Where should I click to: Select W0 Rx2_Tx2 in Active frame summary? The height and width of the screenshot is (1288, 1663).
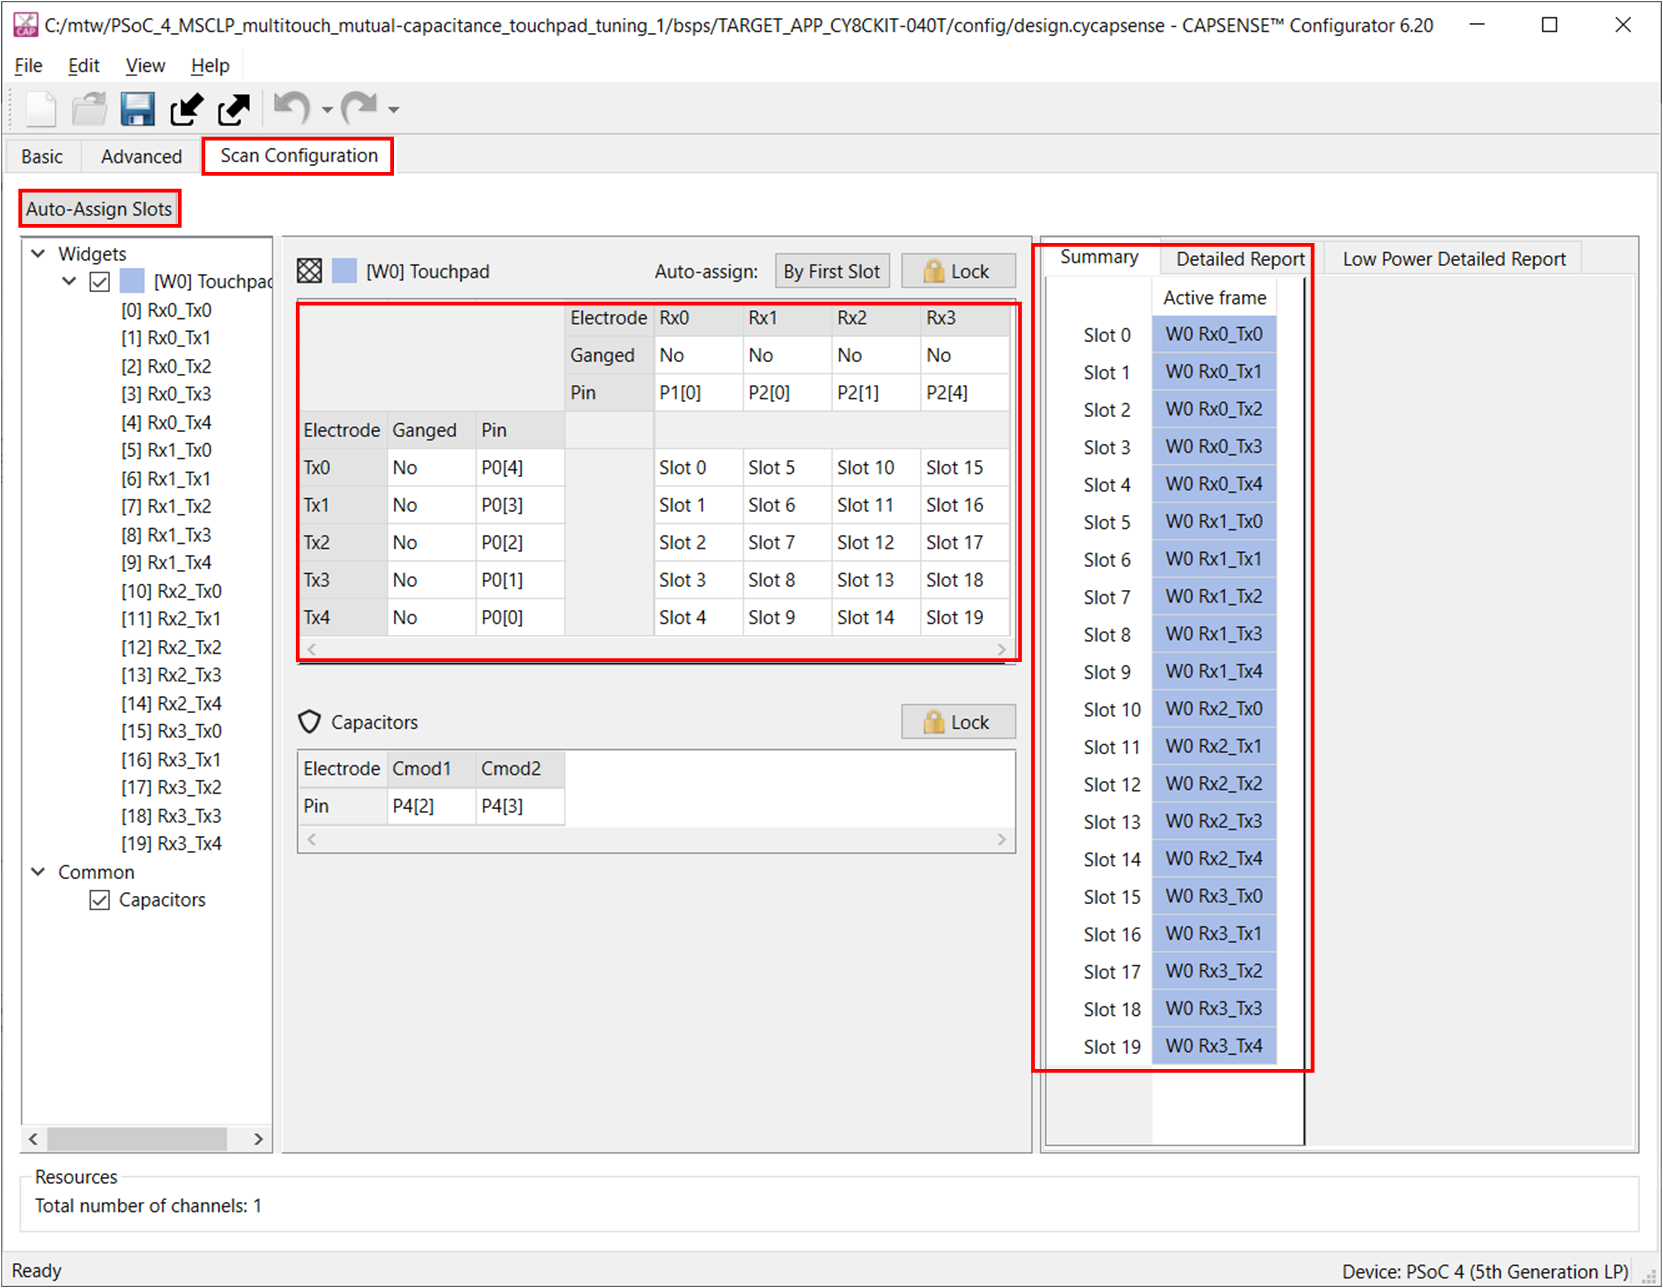click(1214, 784)
